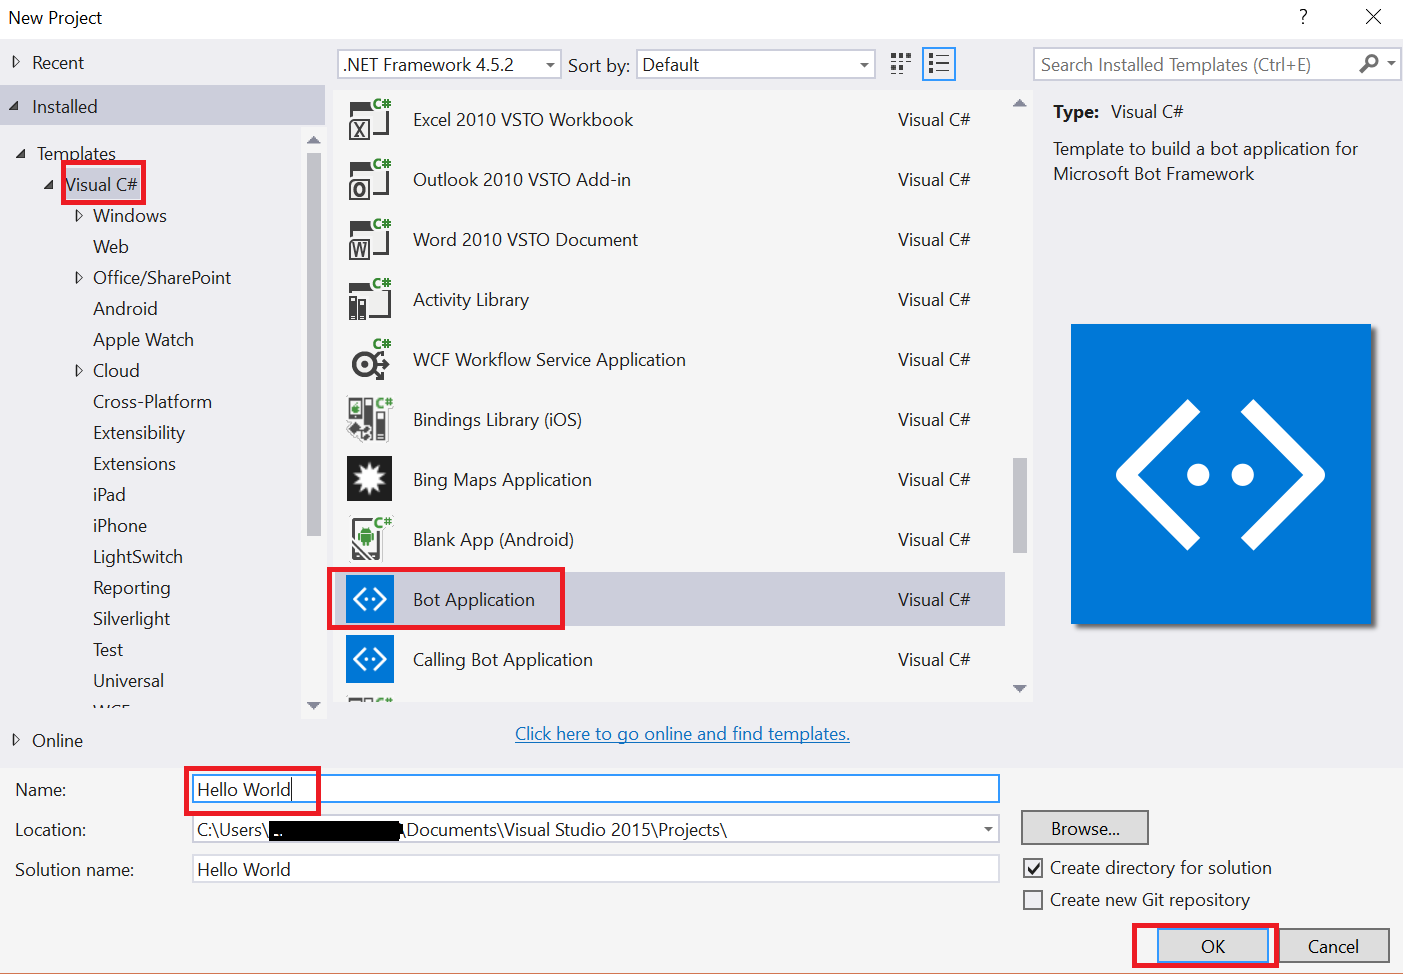The height and width of the screenshot is (974, 1403).
Task: Collapse the Installed section
Action: pyautogui.click(x=15, y=106)
